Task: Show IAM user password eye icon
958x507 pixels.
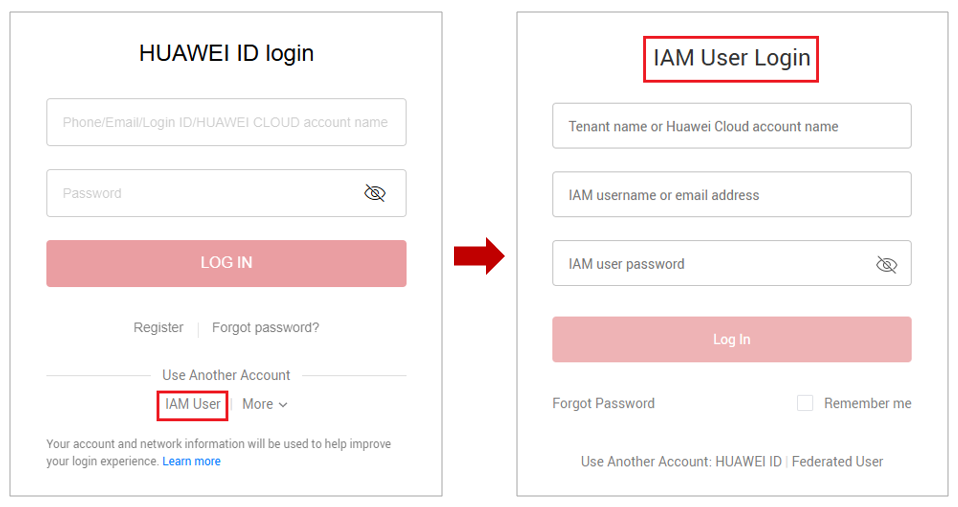Action: point(886,264)
